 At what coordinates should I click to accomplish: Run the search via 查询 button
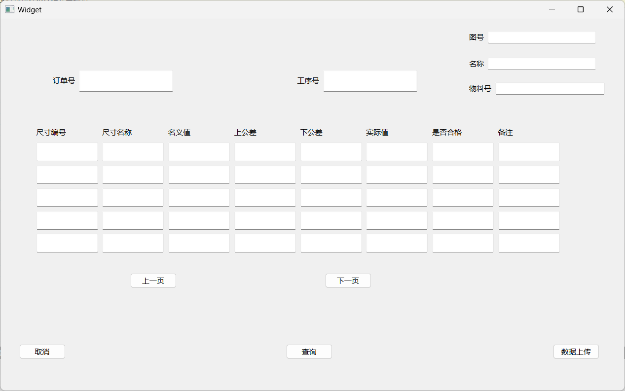(x=309, y=352)
